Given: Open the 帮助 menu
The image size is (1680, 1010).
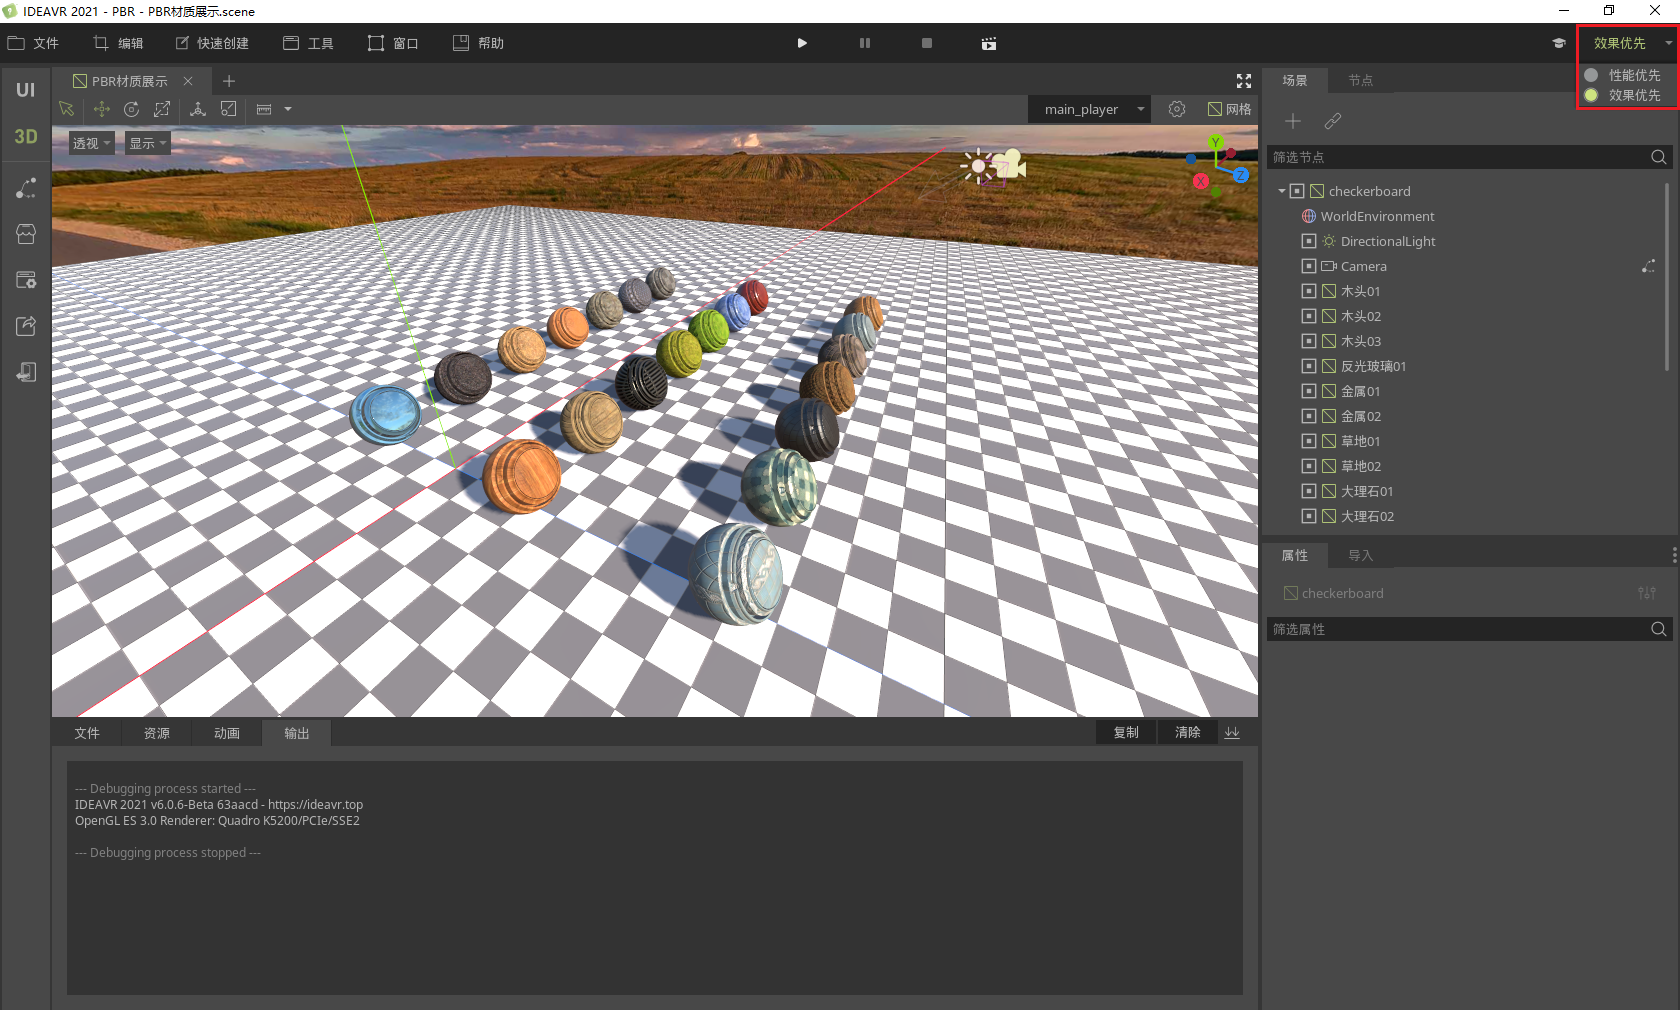Looking at the screenshot, I should 478,43.
